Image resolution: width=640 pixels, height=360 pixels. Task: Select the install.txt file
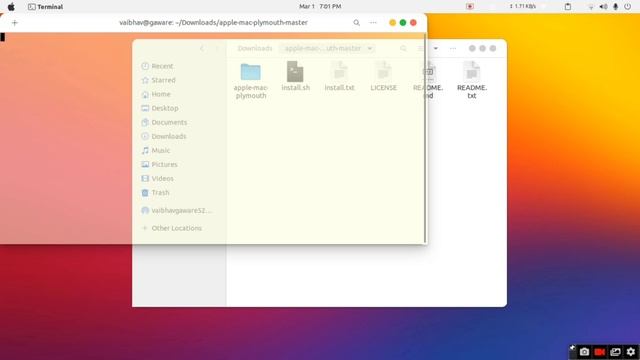coord(340,72)
